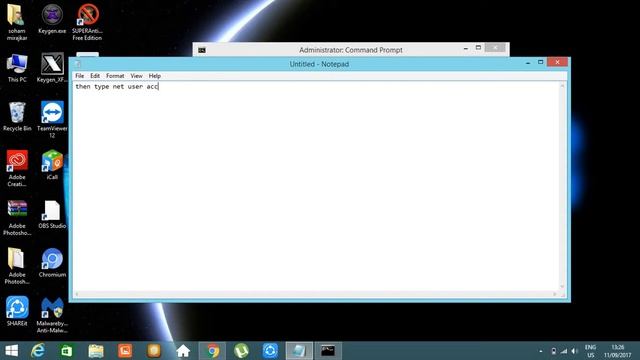Switch to Google Chrome in the taskbar
Viewport: 640px width, 360px height.
pyautogui.click(x=212, y=351)
